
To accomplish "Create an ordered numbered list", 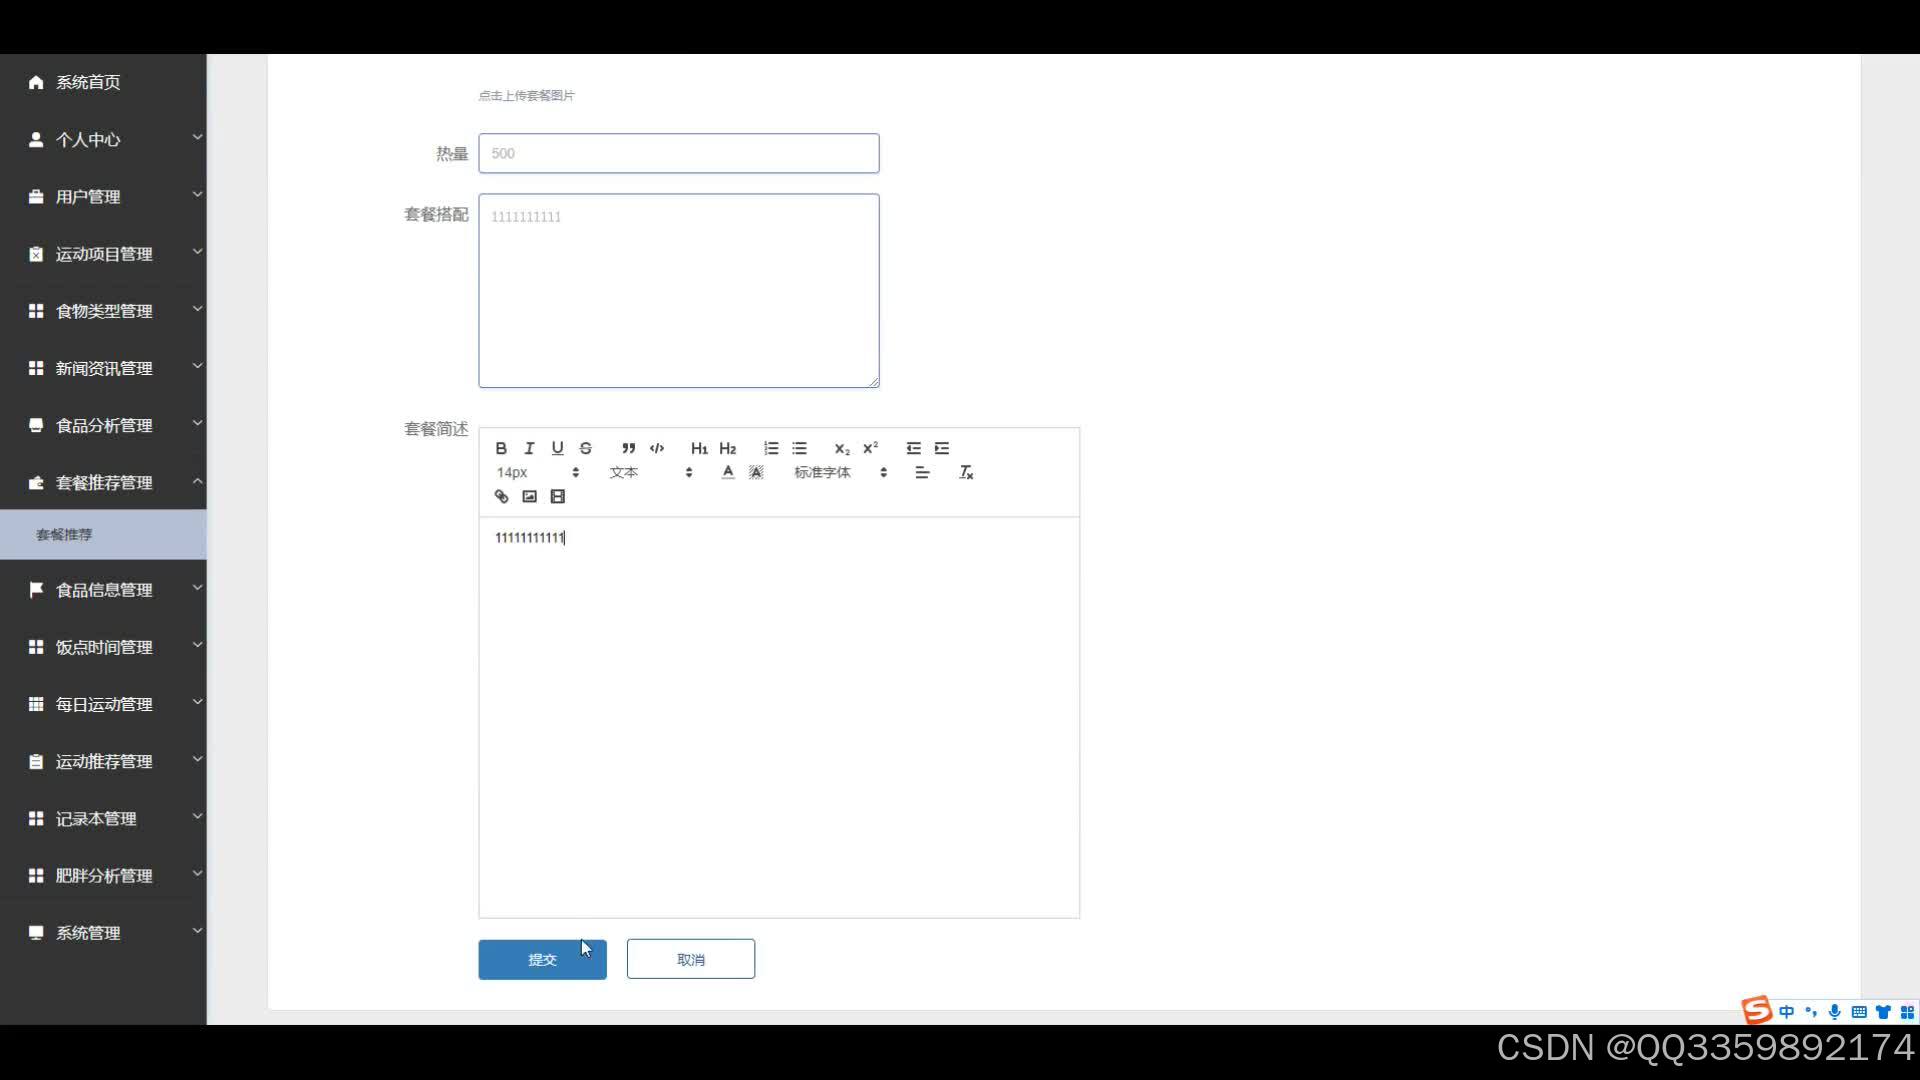I will coord(771,448).
